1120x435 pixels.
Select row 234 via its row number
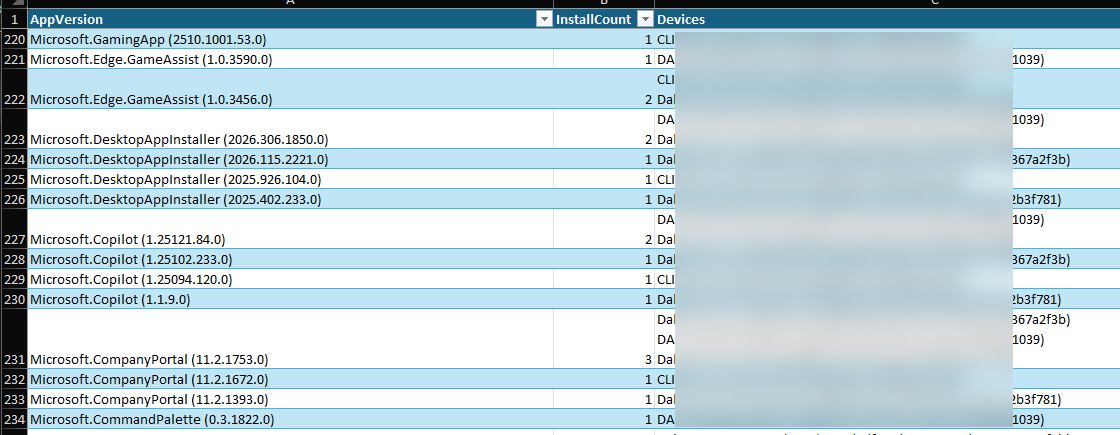[14, 419]
